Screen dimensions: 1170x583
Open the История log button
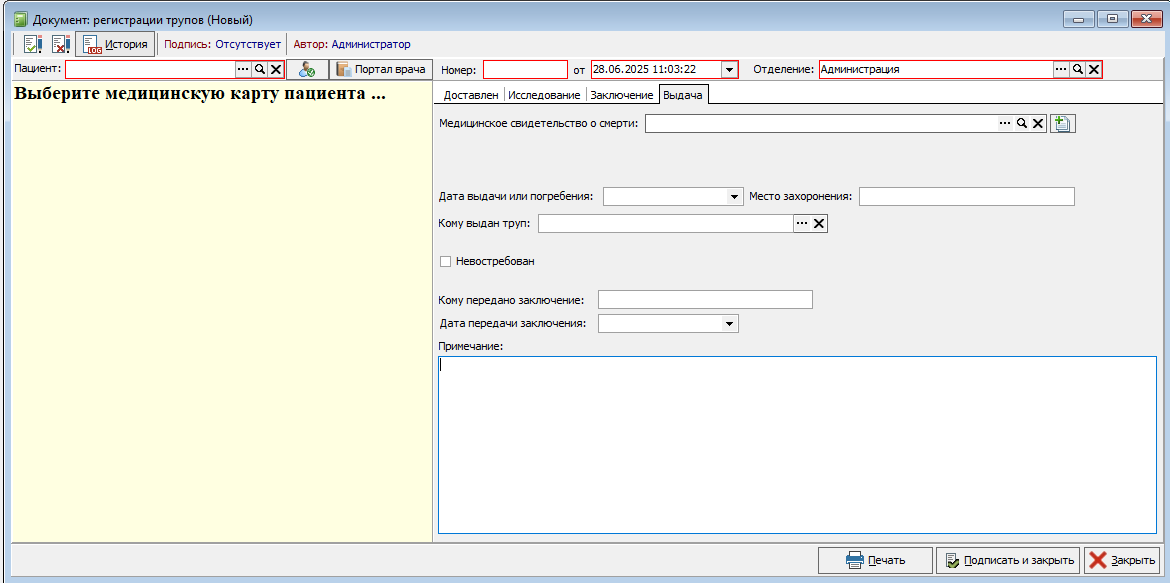[115, 44]
